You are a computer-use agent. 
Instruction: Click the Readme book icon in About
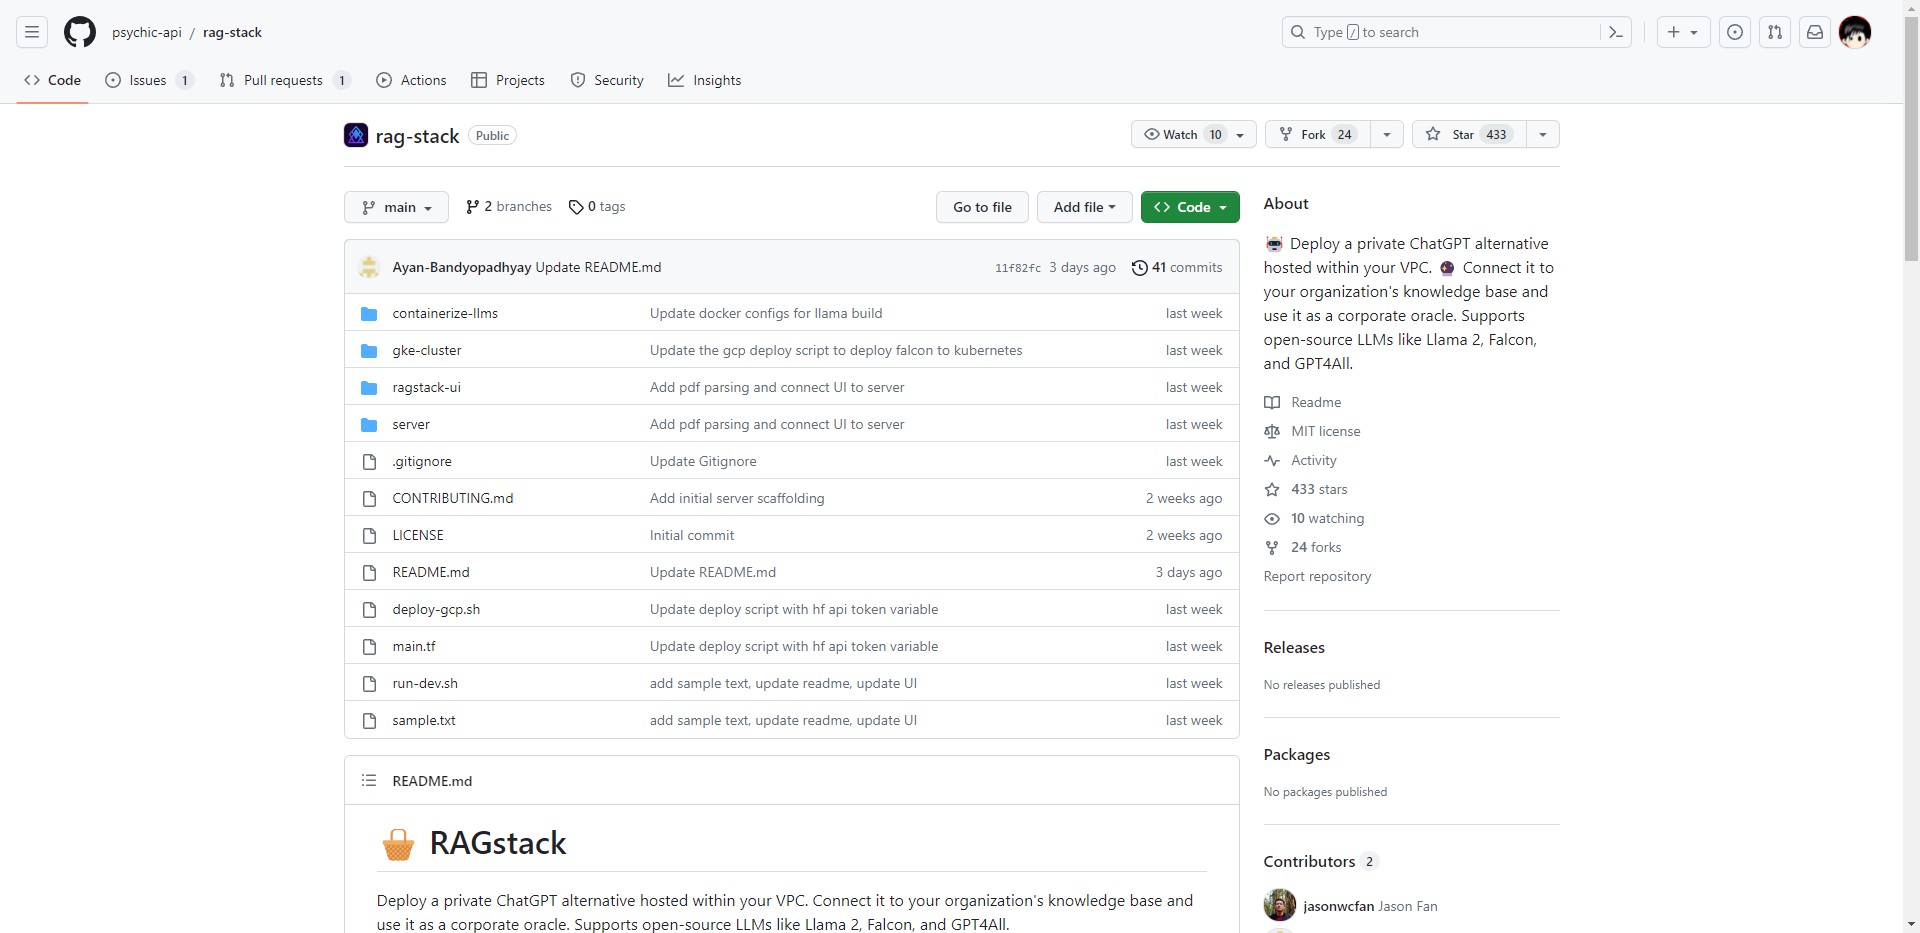[x=1272, y=402]
